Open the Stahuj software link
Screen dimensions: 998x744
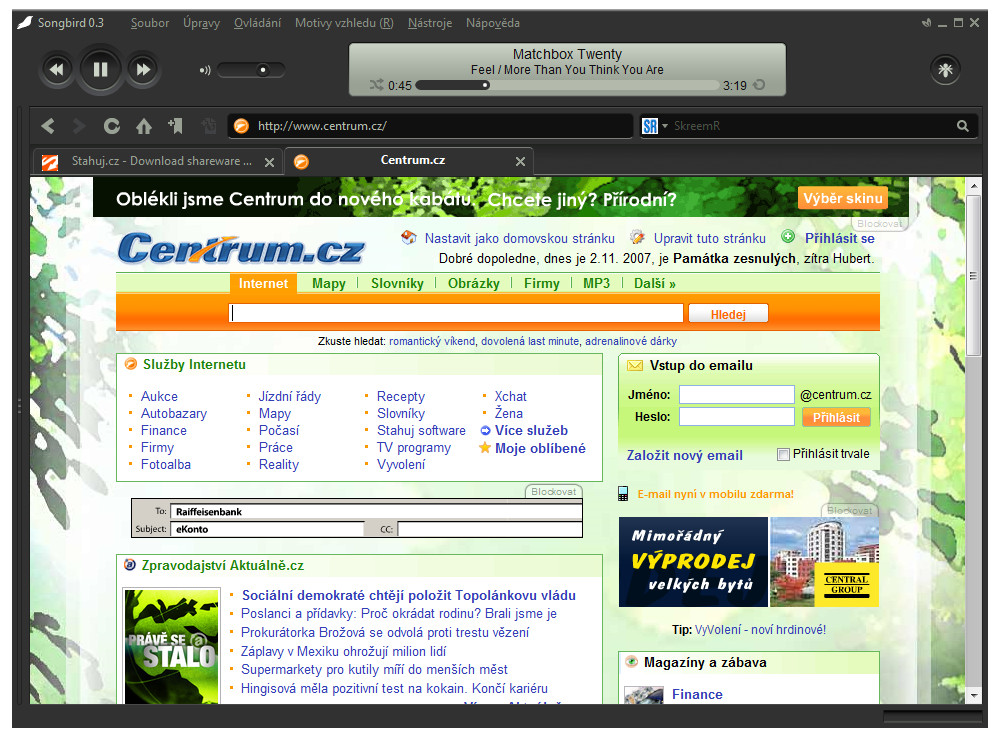421,431
